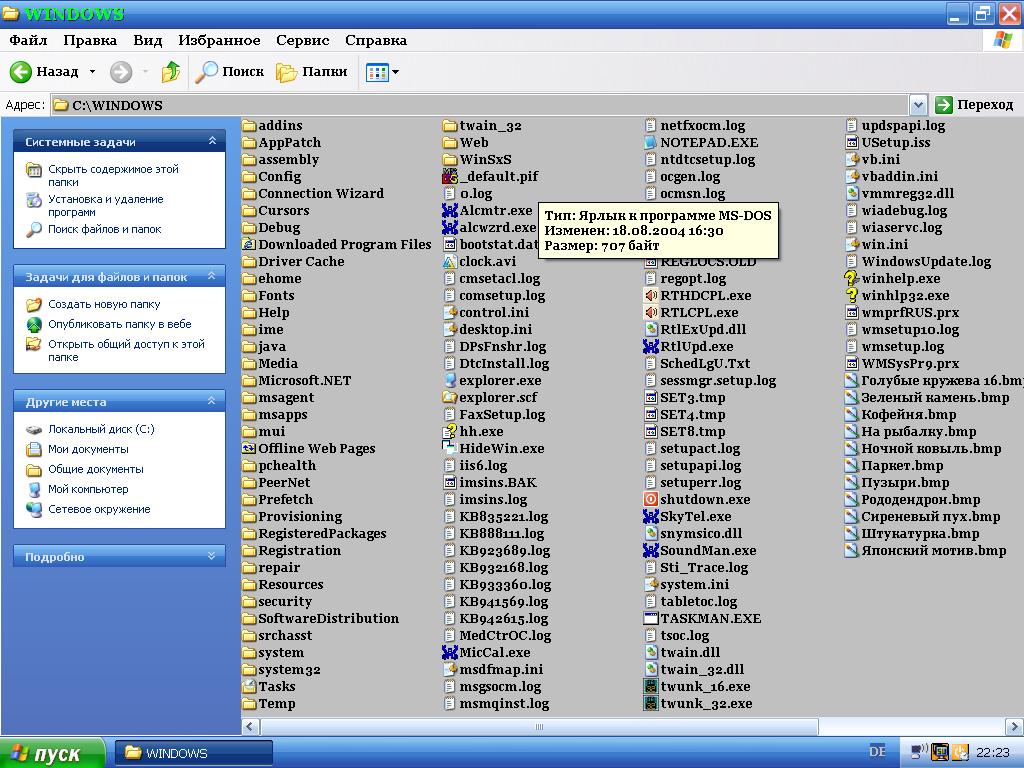Select the RTHDCPL.exe speaker icon

point(650,295)
